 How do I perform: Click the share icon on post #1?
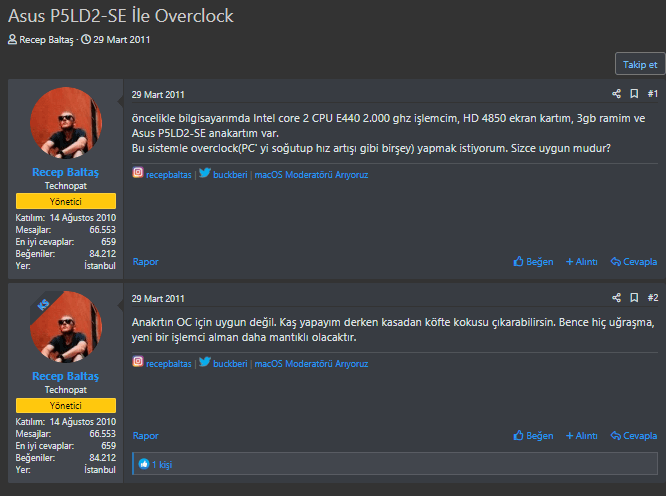[x=616, y=94]
